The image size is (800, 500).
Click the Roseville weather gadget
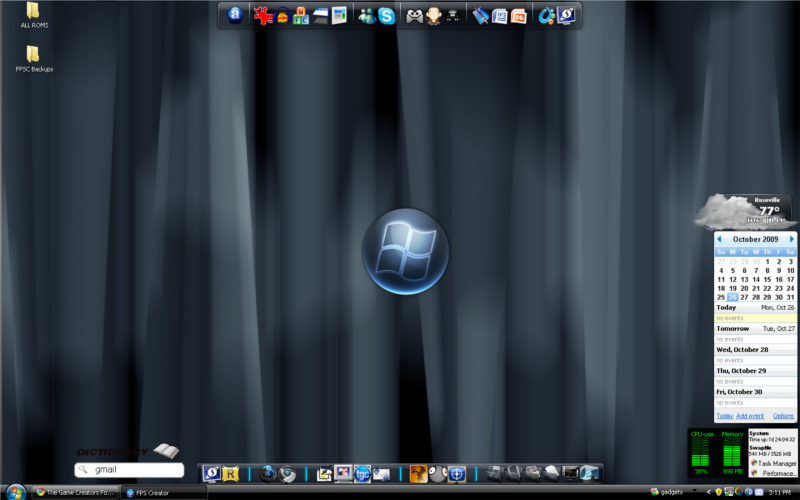(745, 211)
